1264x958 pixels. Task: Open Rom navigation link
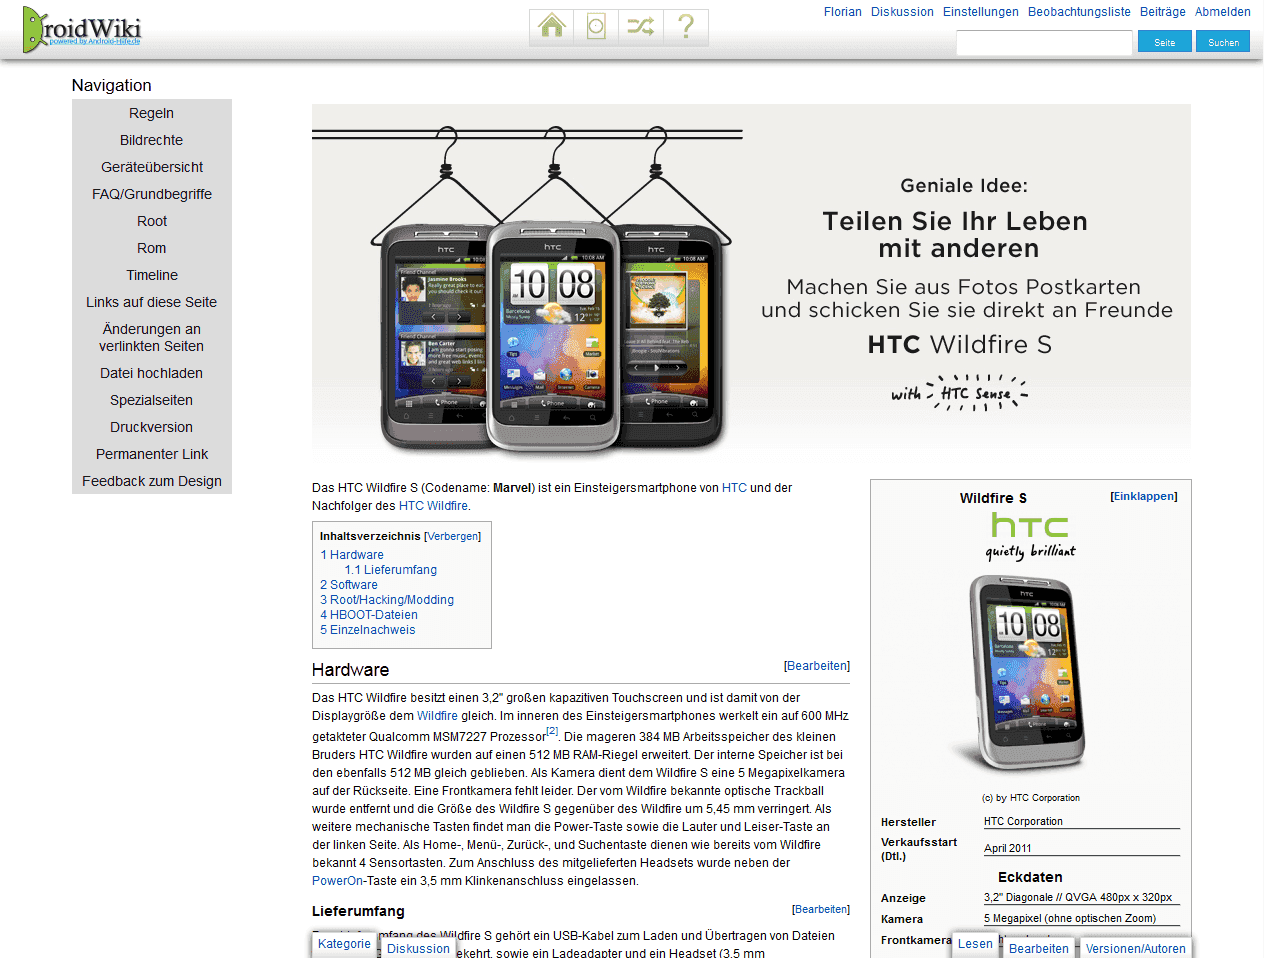151,248
